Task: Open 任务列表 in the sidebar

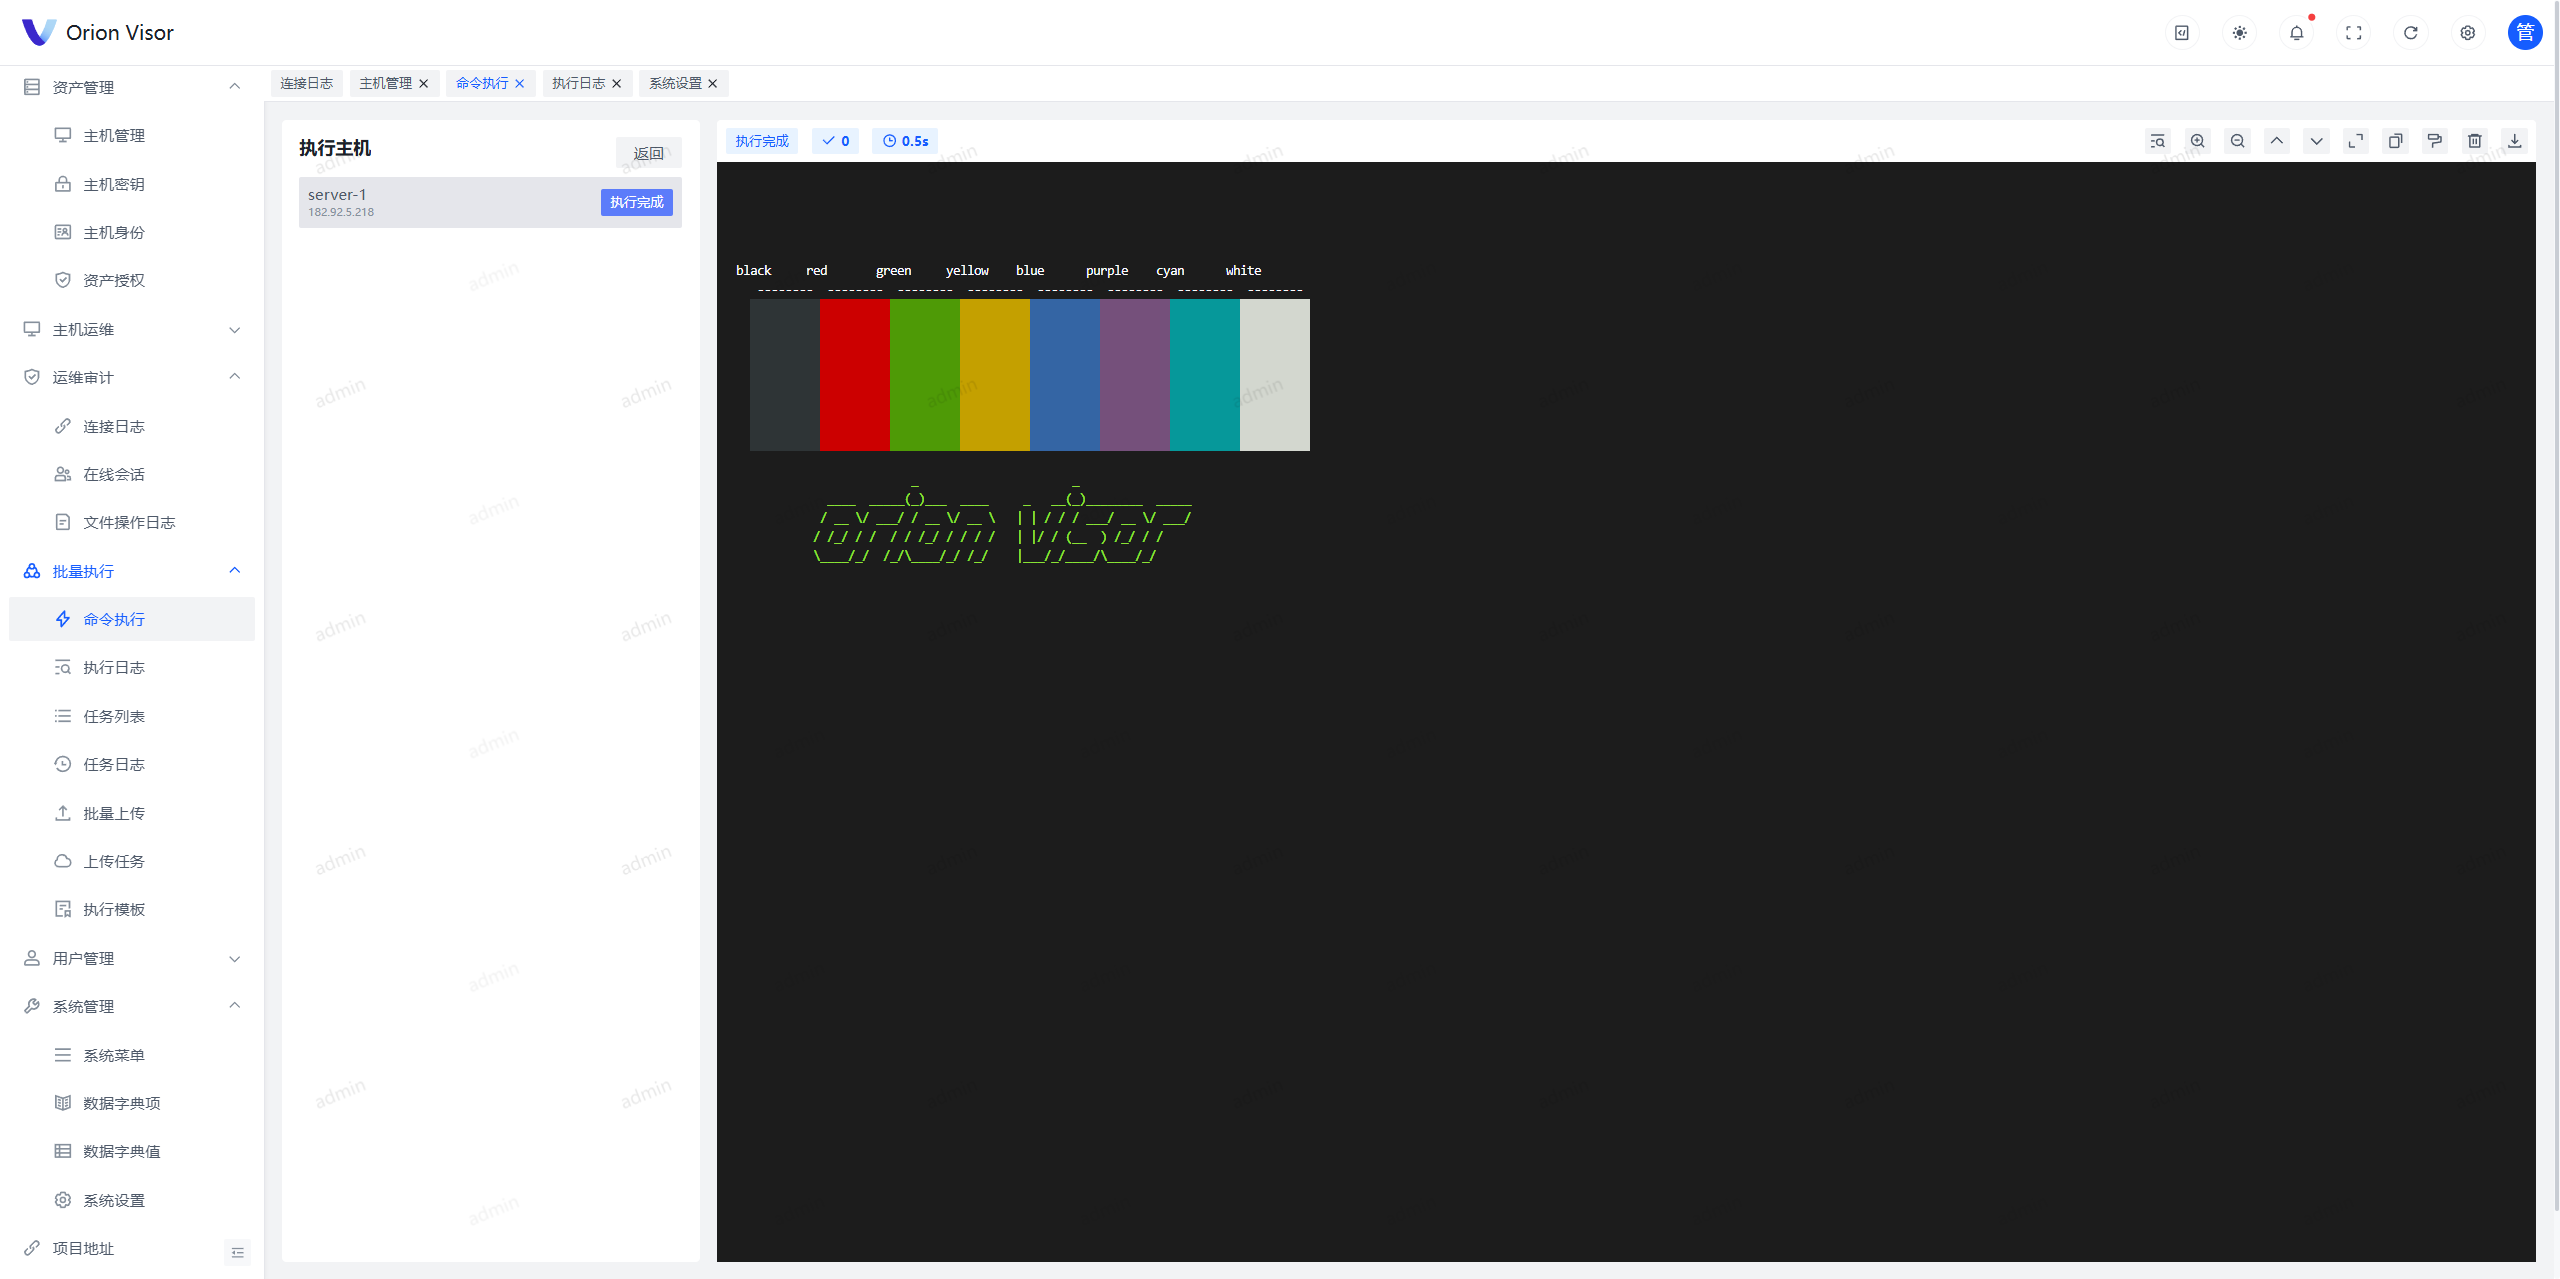Action: point(114,716)
